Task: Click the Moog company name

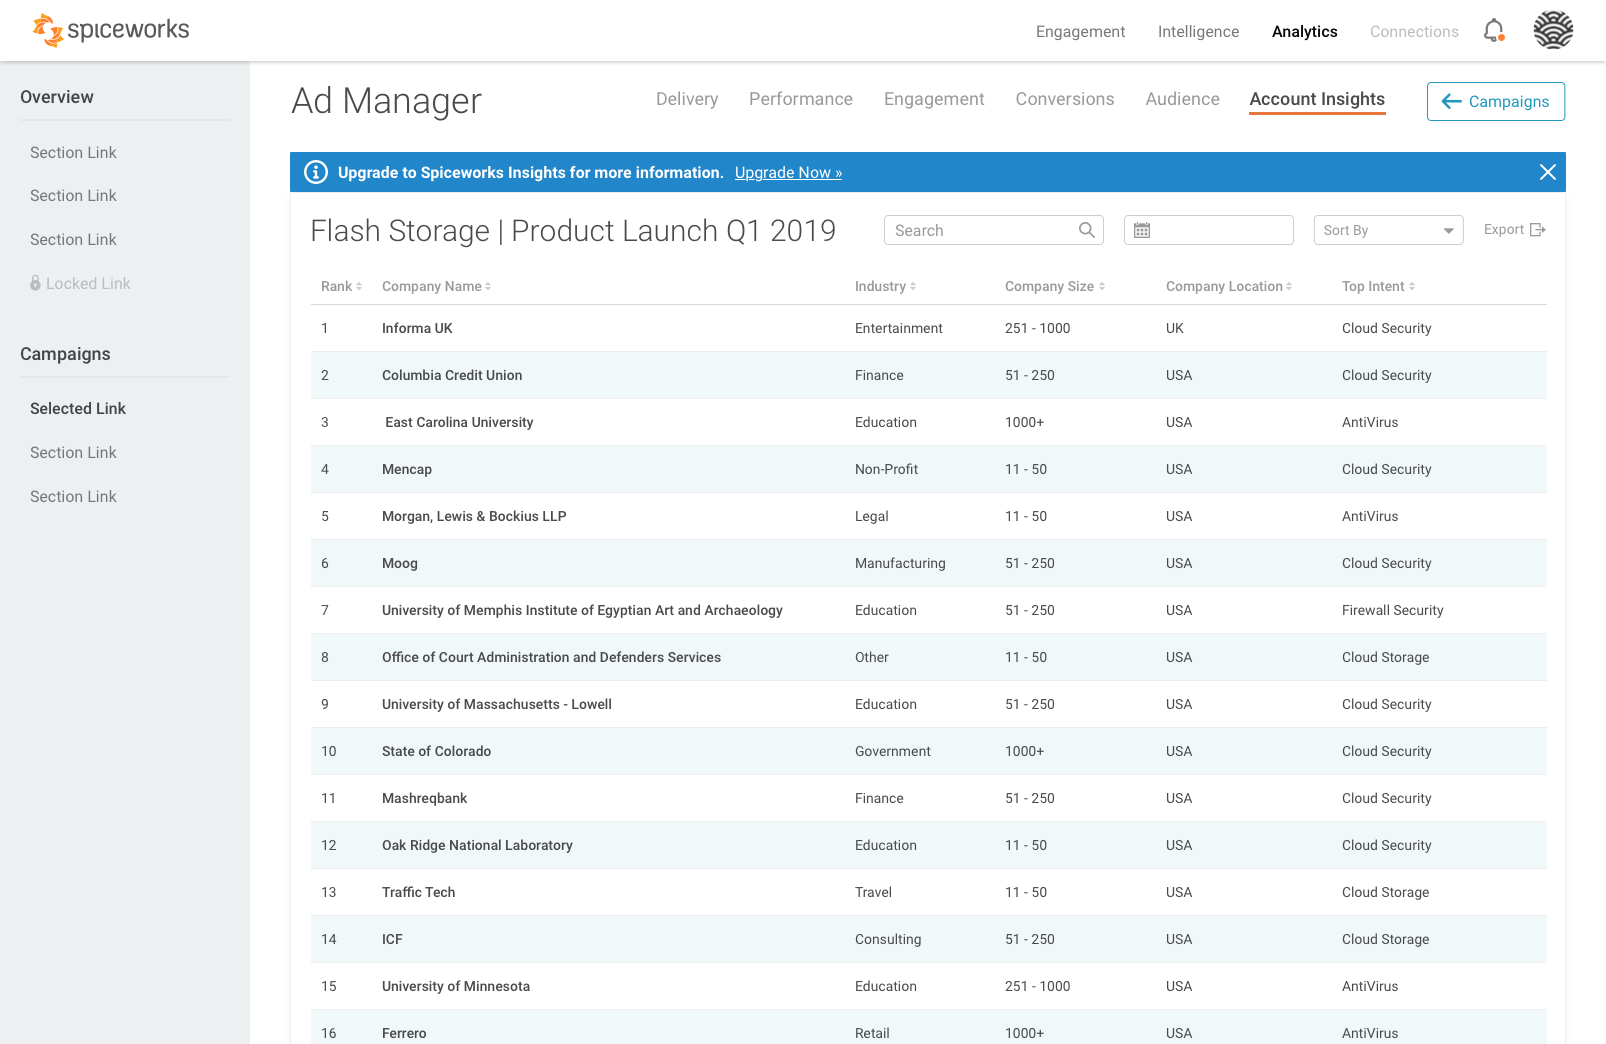Action: [x=400, y=563]
